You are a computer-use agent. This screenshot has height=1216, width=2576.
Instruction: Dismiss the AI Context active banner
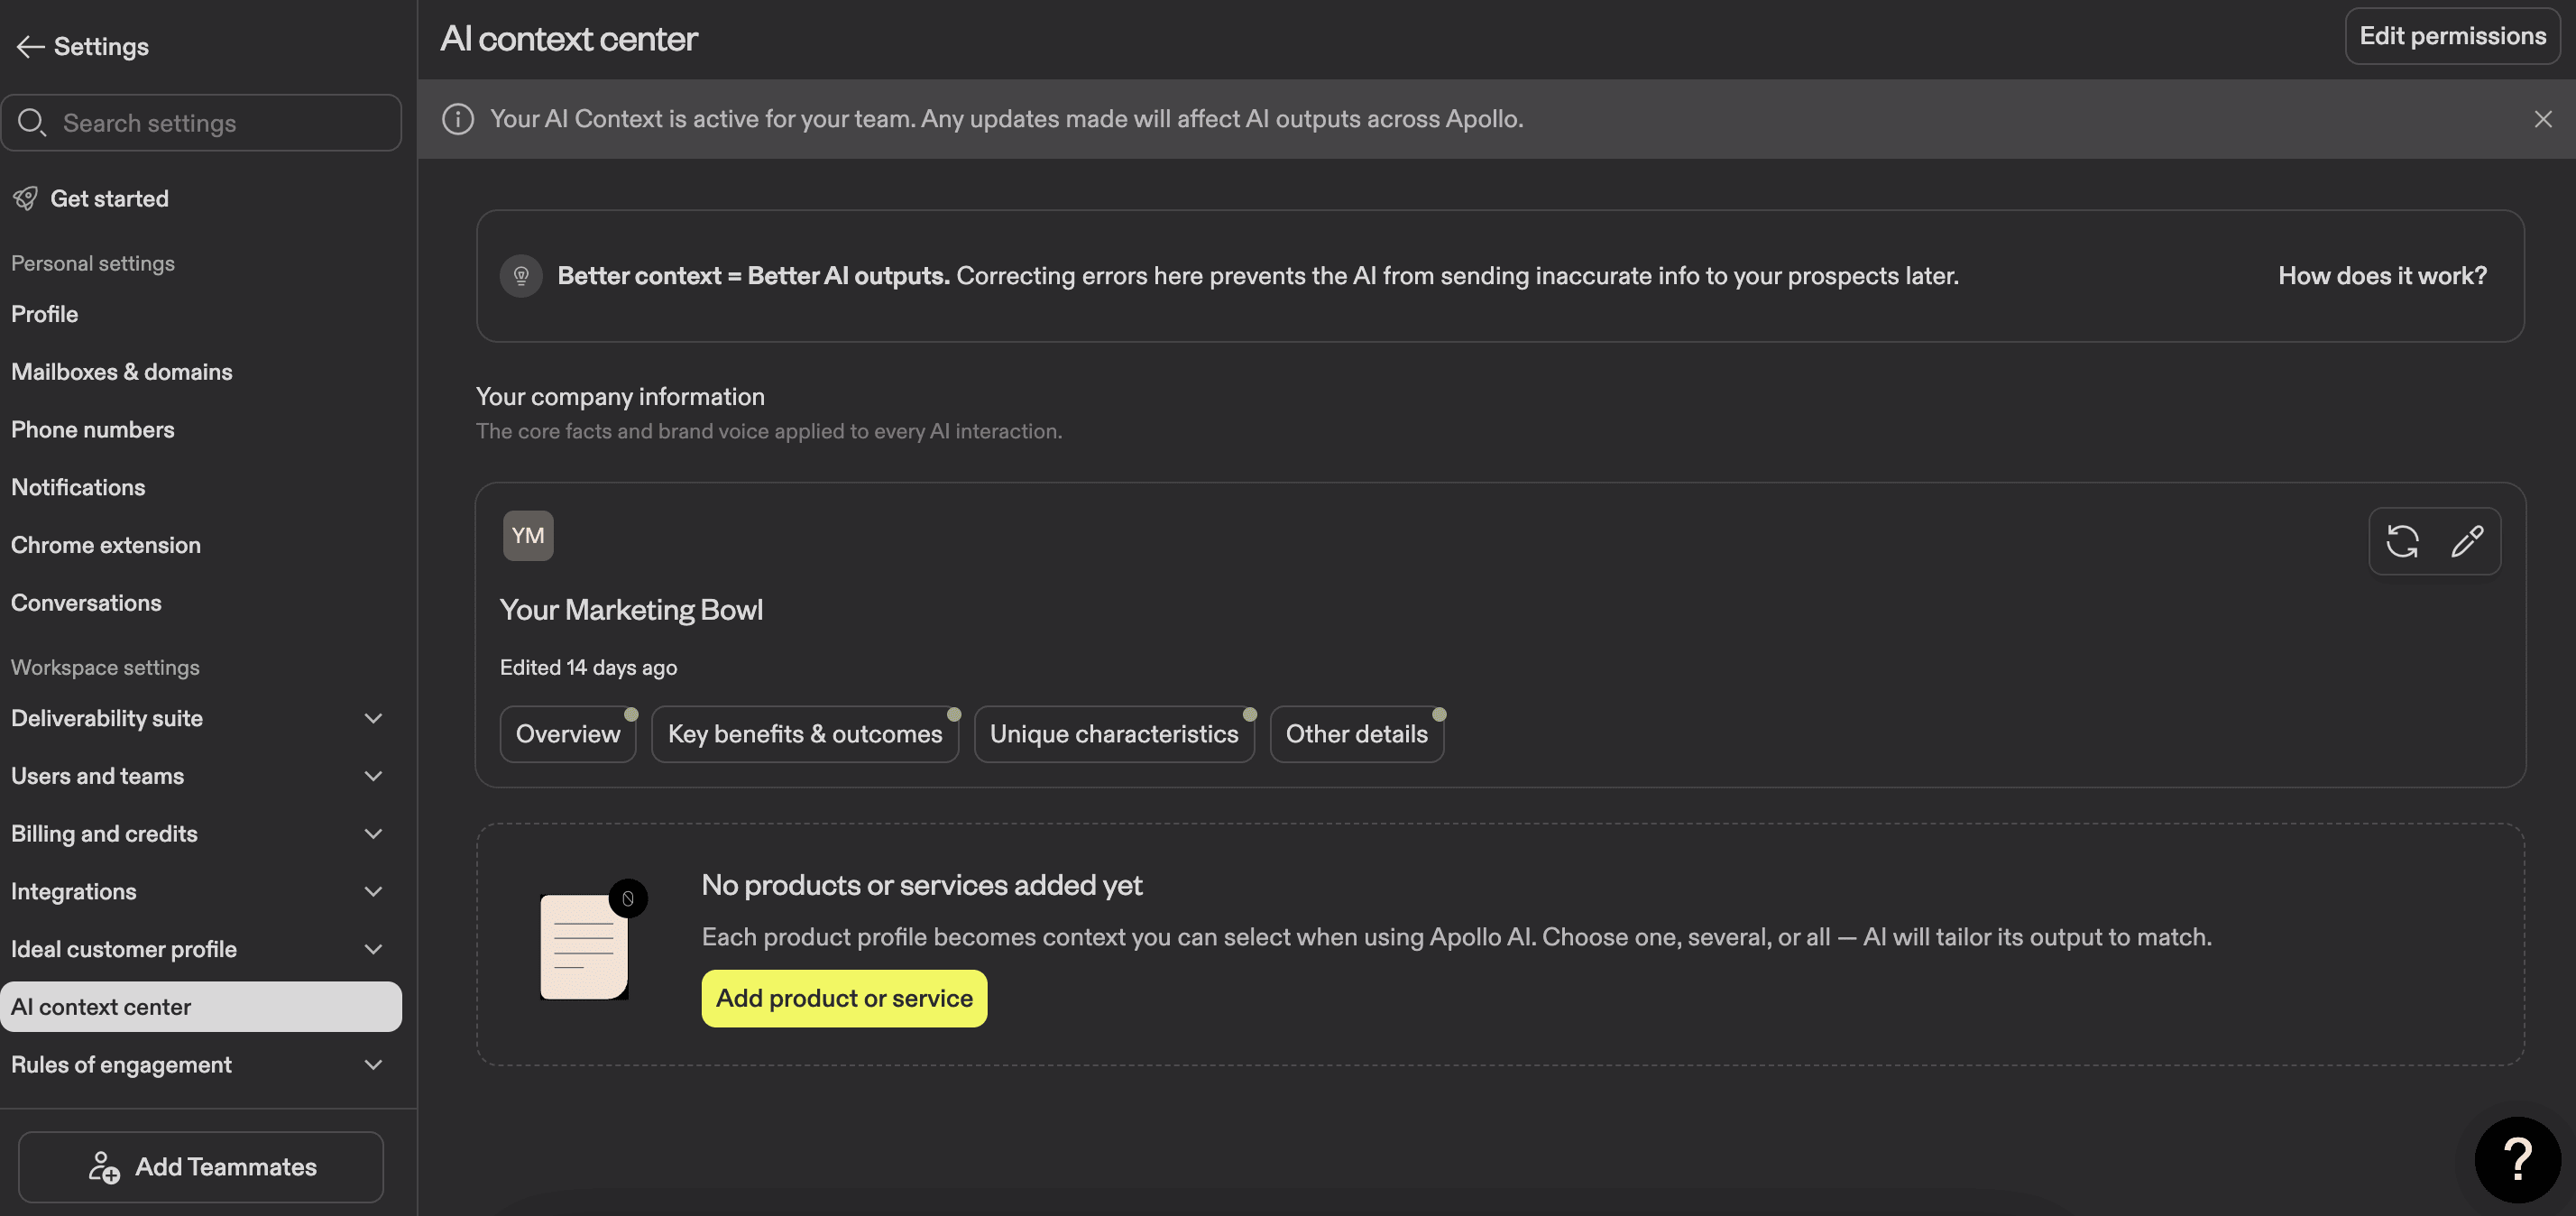[x=2543, y=119]
